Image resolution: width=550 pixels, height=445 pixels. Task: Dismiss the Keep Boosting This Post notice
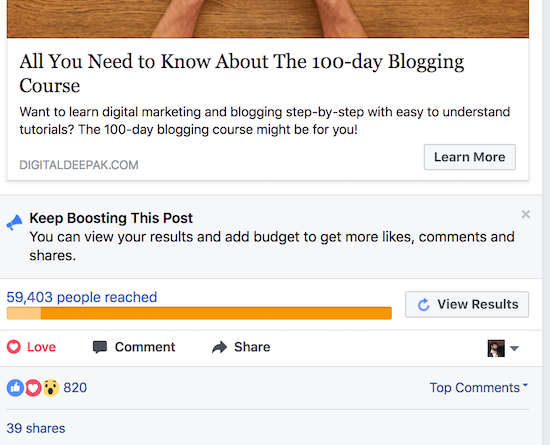(x=525, y=214)
